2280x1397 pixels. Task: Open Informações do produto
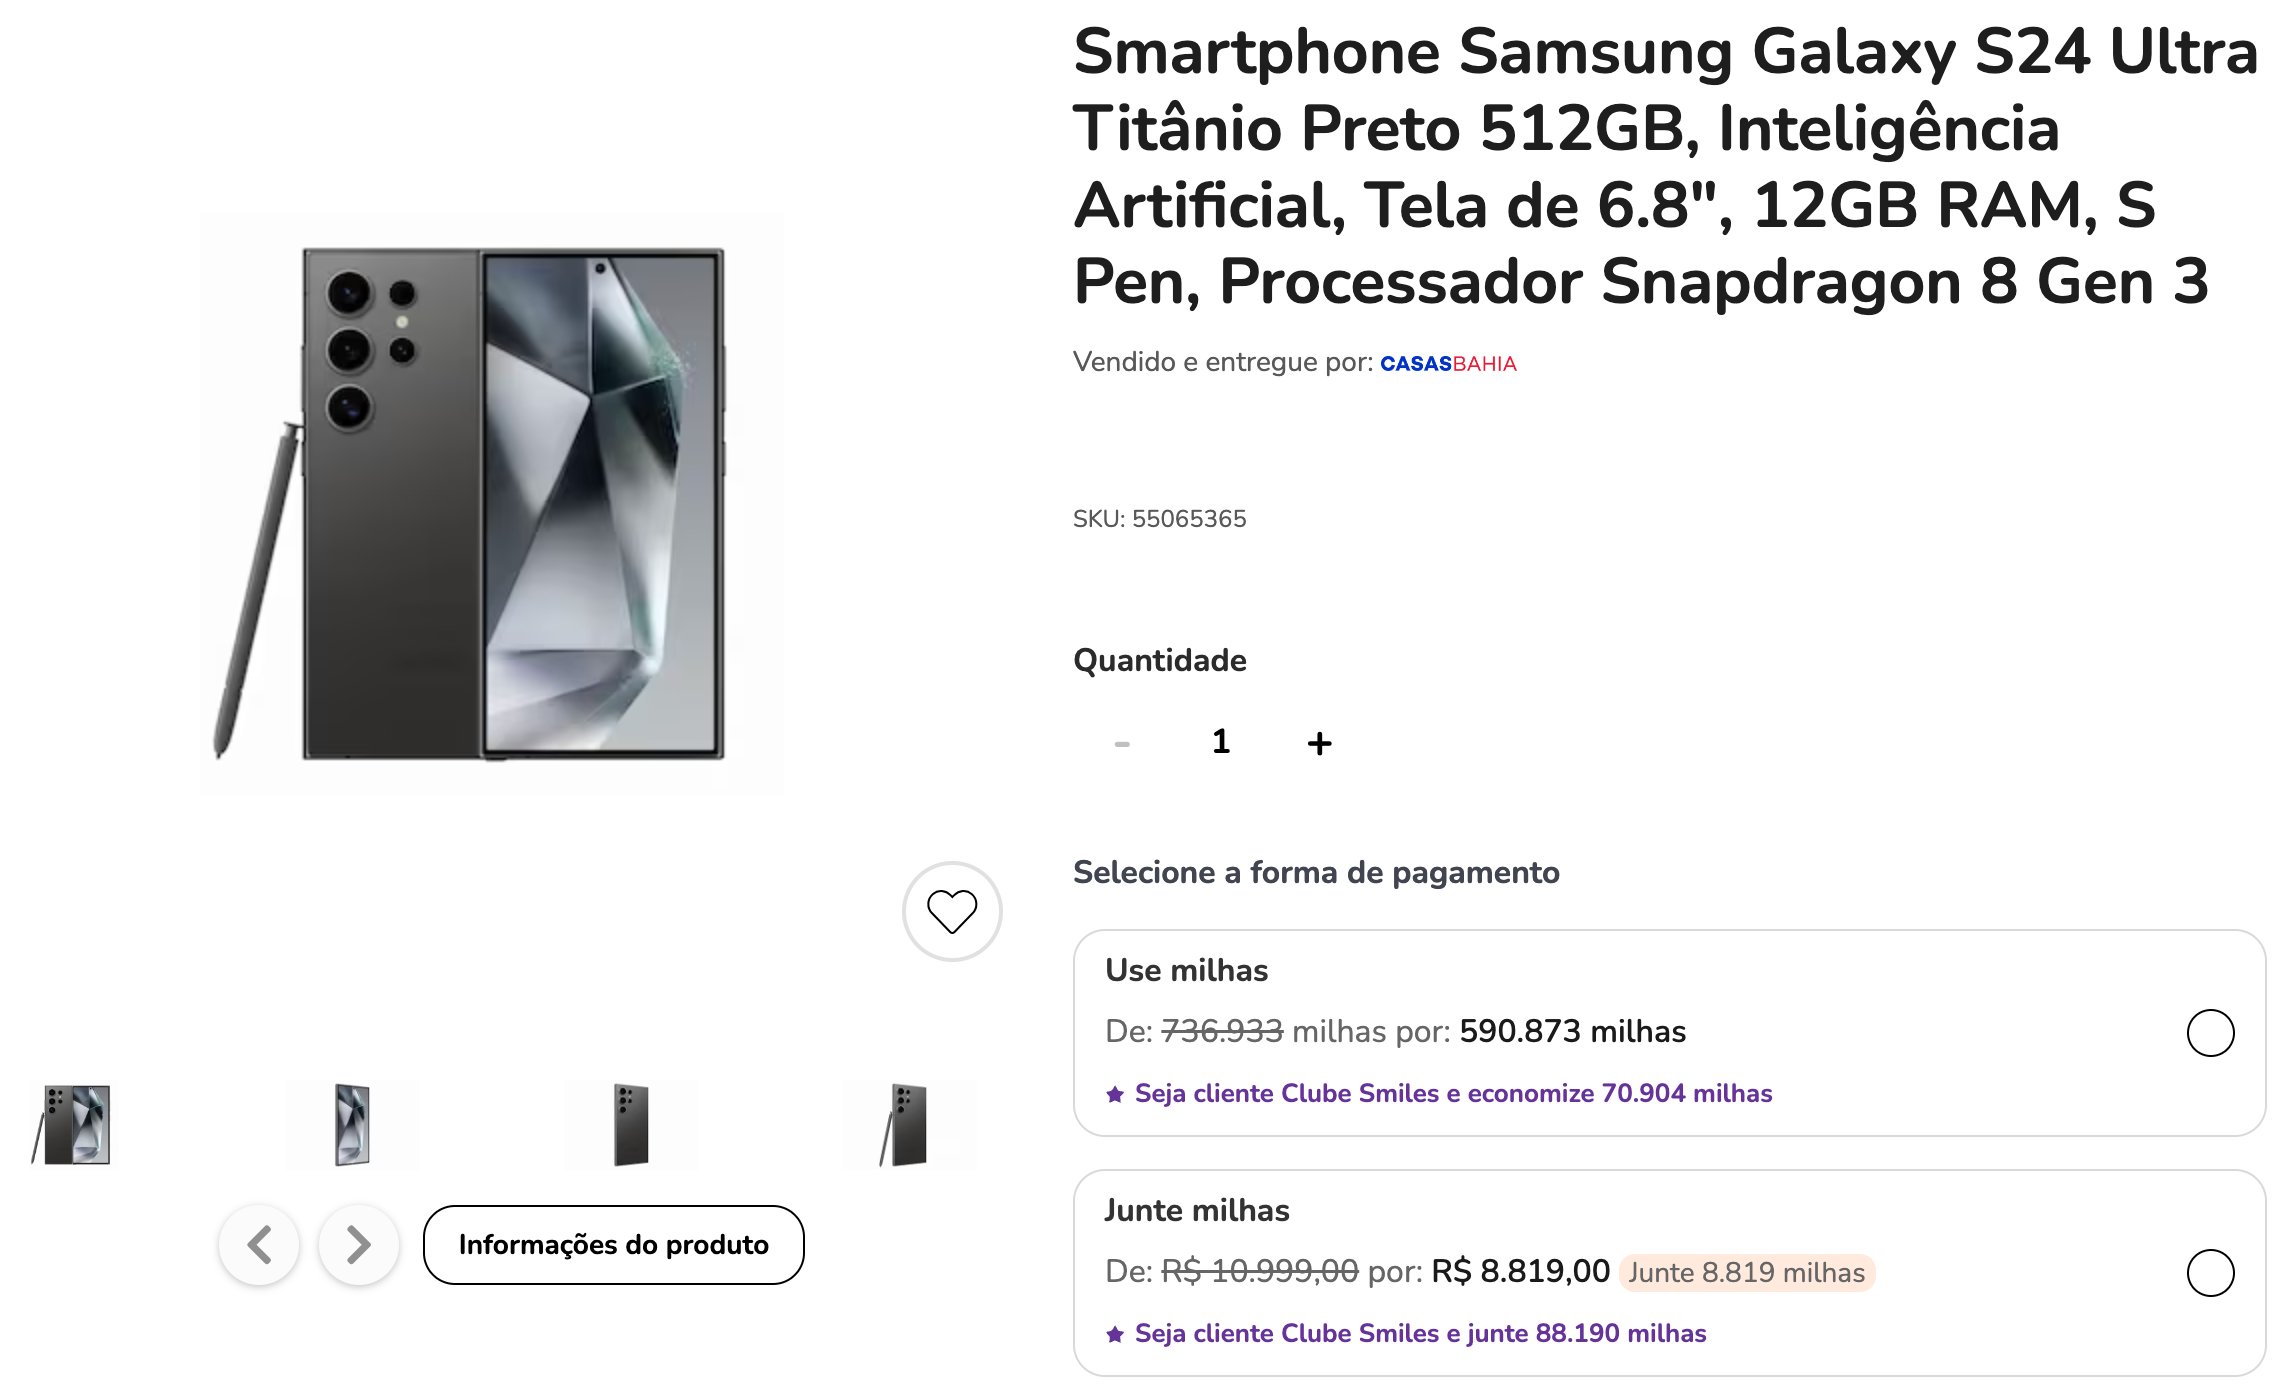point(613,1245)
